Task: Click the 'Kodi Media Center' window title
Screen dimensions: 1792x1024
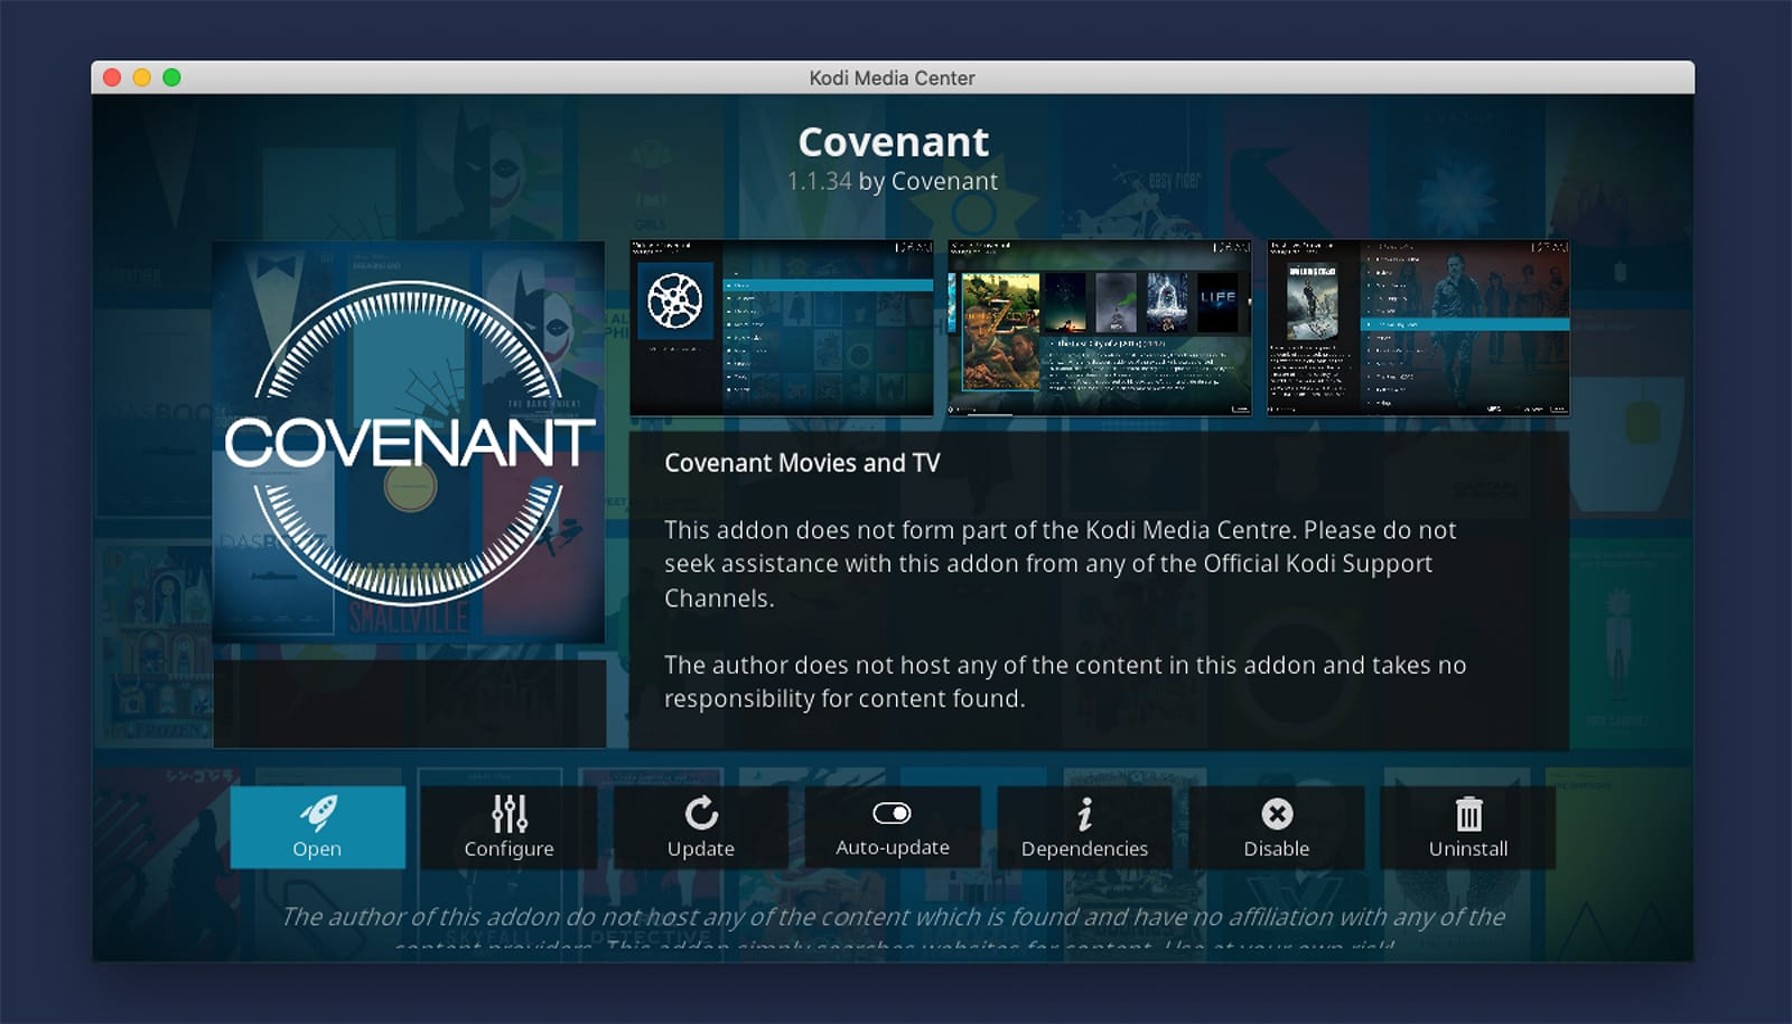Action: coord(892,78)
